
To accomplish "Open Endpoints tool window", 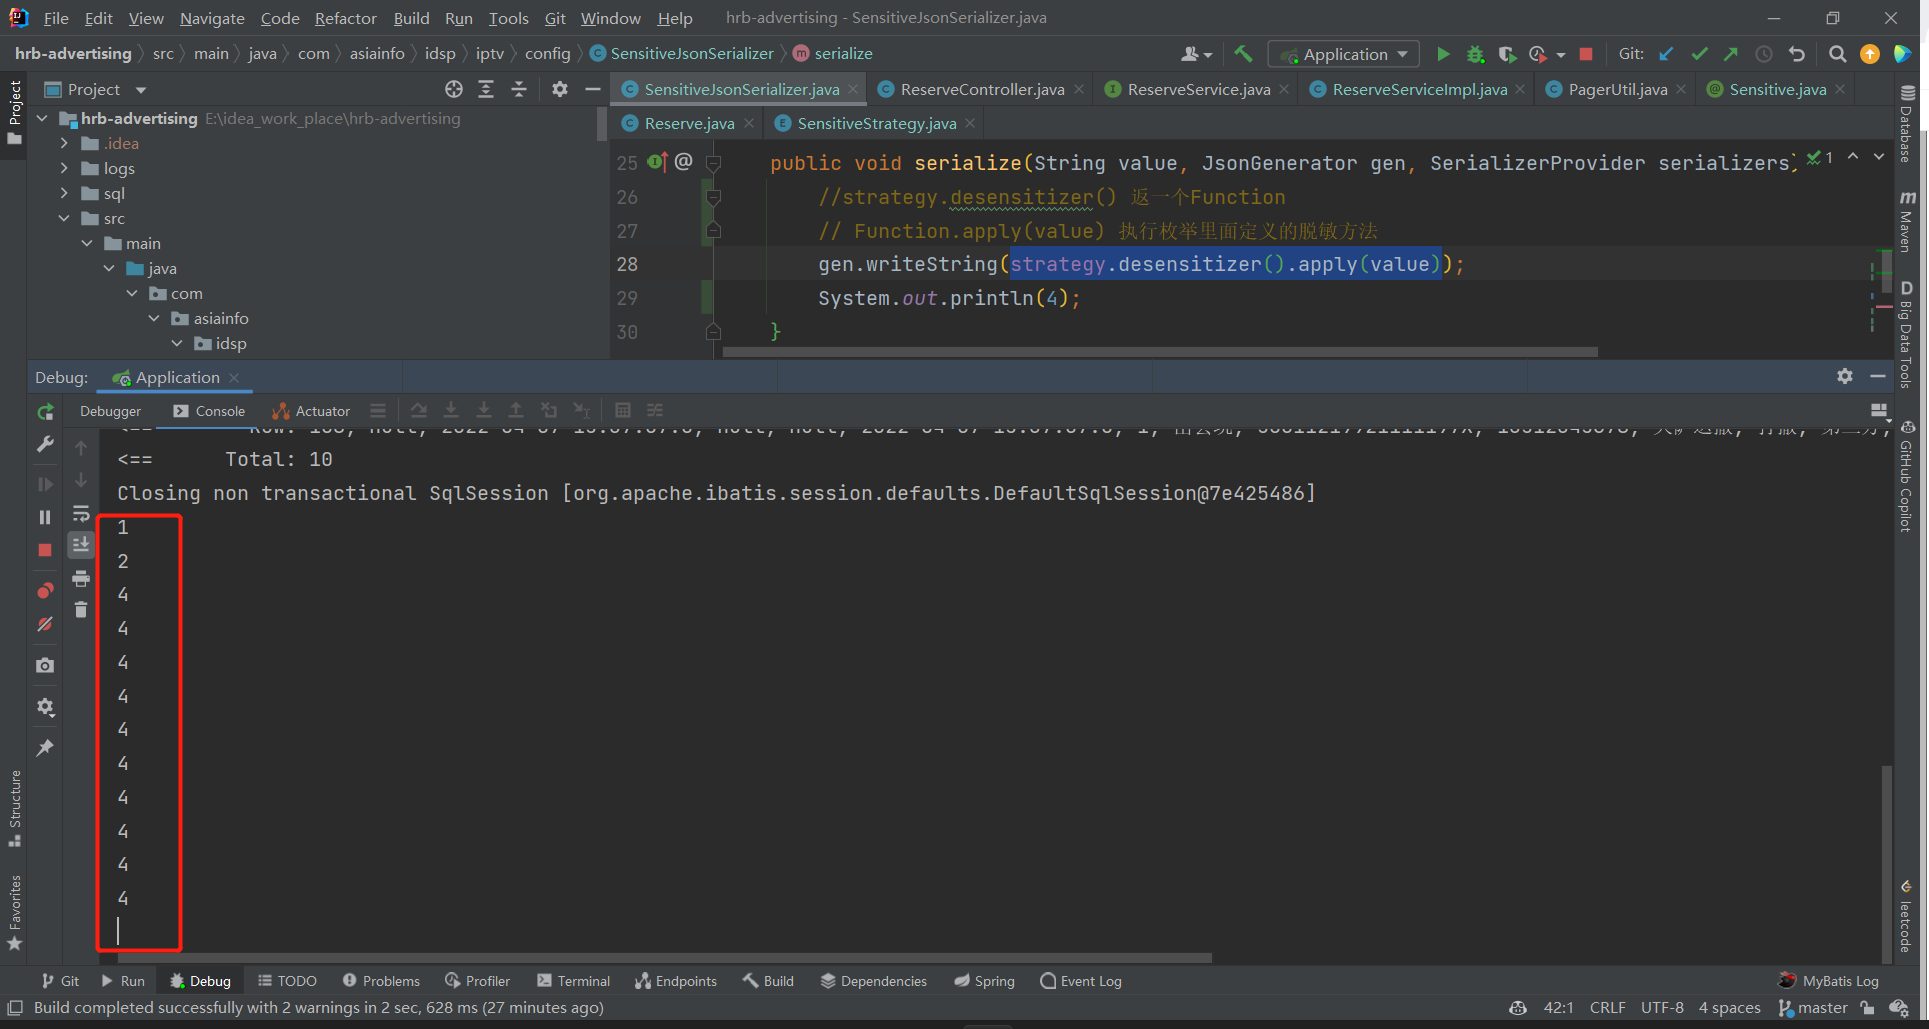I will coord(676,981).
